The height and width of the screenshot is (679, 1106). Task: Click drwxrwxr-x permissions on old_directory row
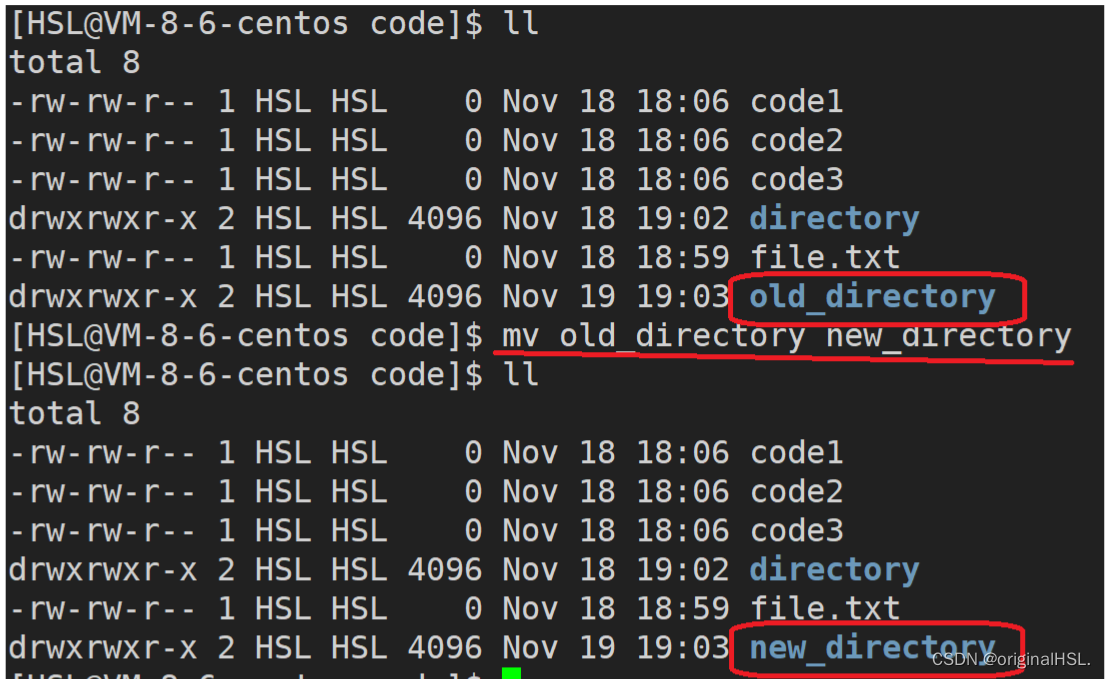pyautogui.click(x=103, y=297)
